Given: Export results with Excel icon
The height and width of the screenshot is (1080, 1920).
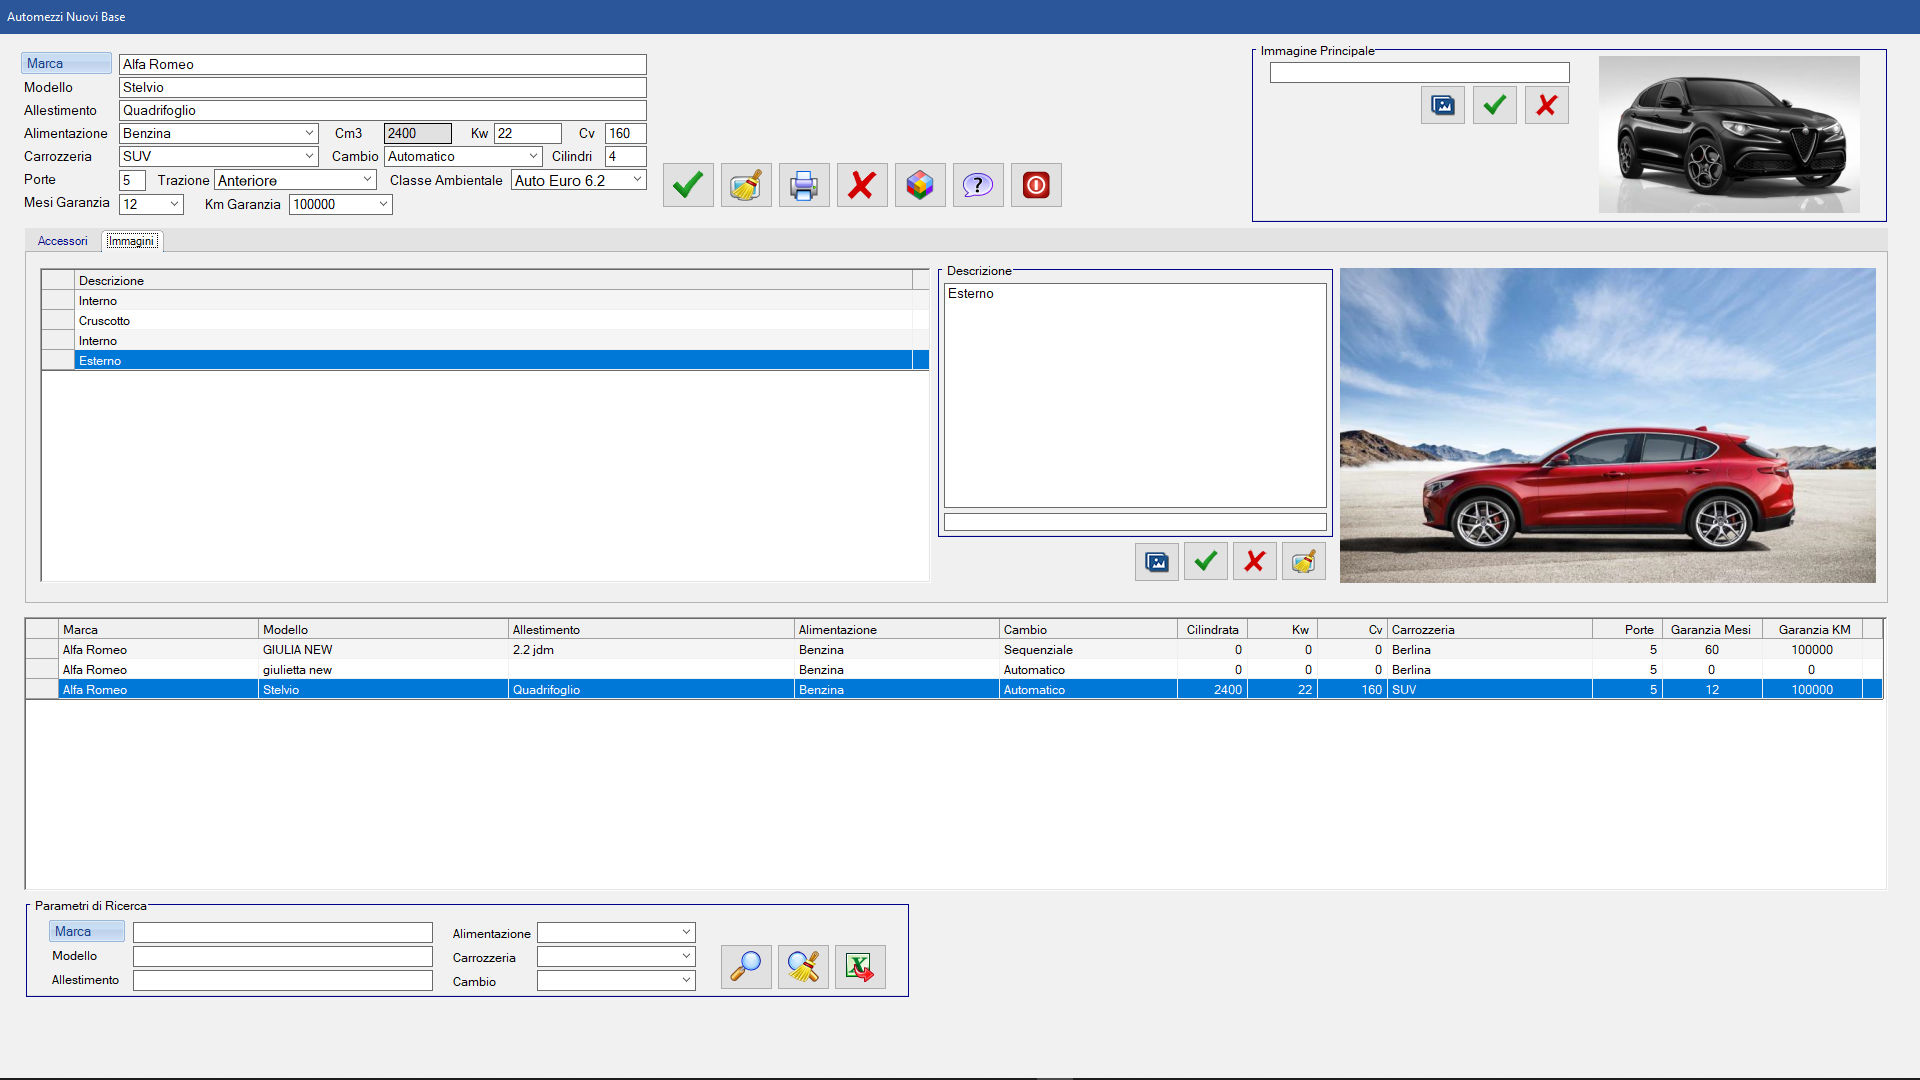Looking at the screenshot, I should (860, 966).
